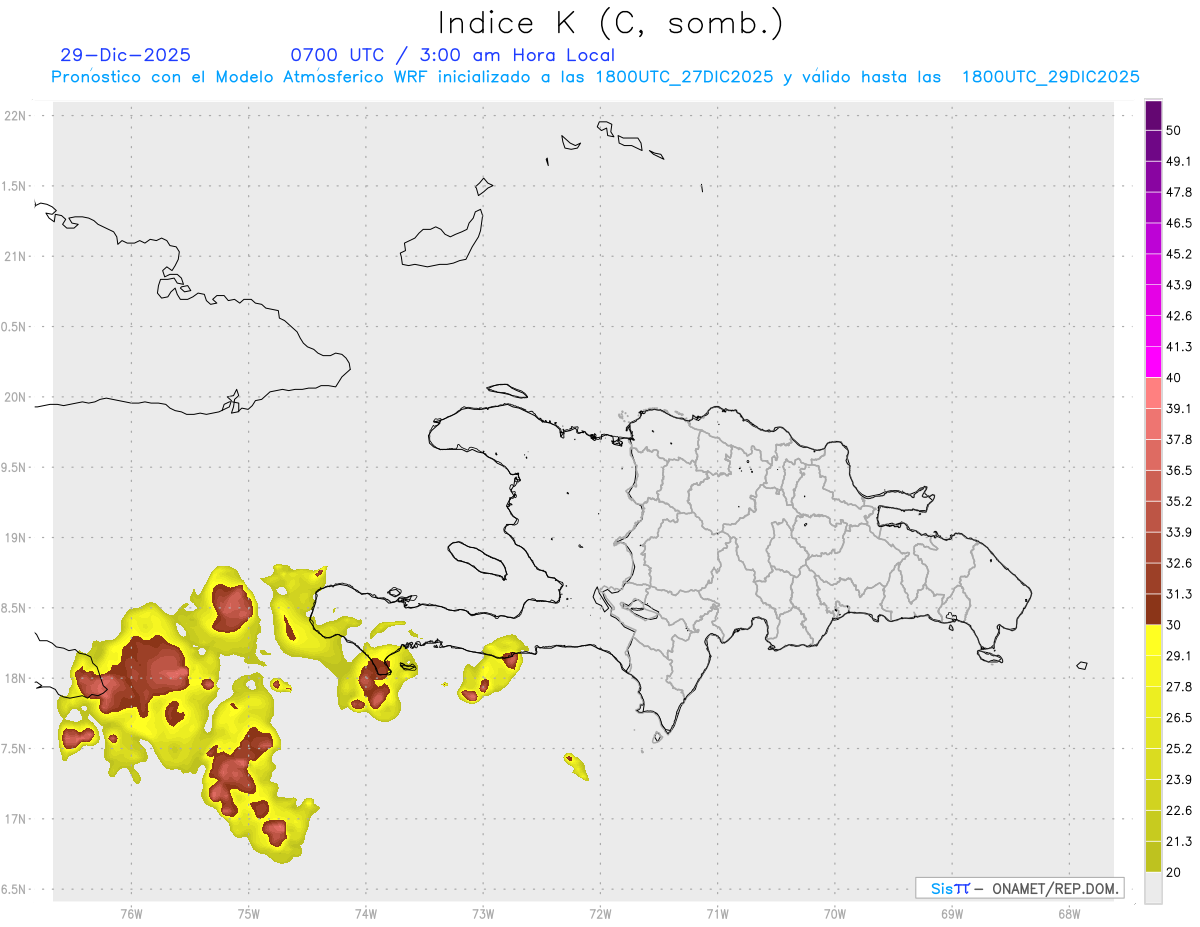Click the magenta swatch between 40 and 41.3
This screenshot has width=1200, height=927.
(x=1153, y=362)
